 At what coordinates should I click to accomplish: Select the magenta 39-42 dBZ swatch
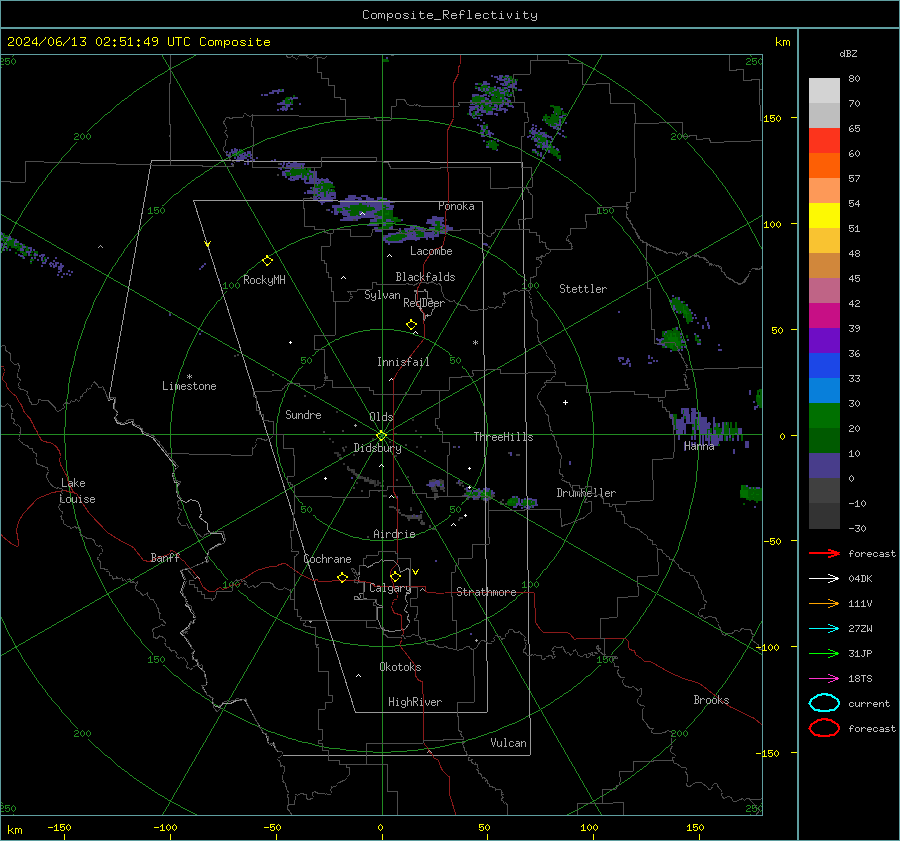click(824, 316)
